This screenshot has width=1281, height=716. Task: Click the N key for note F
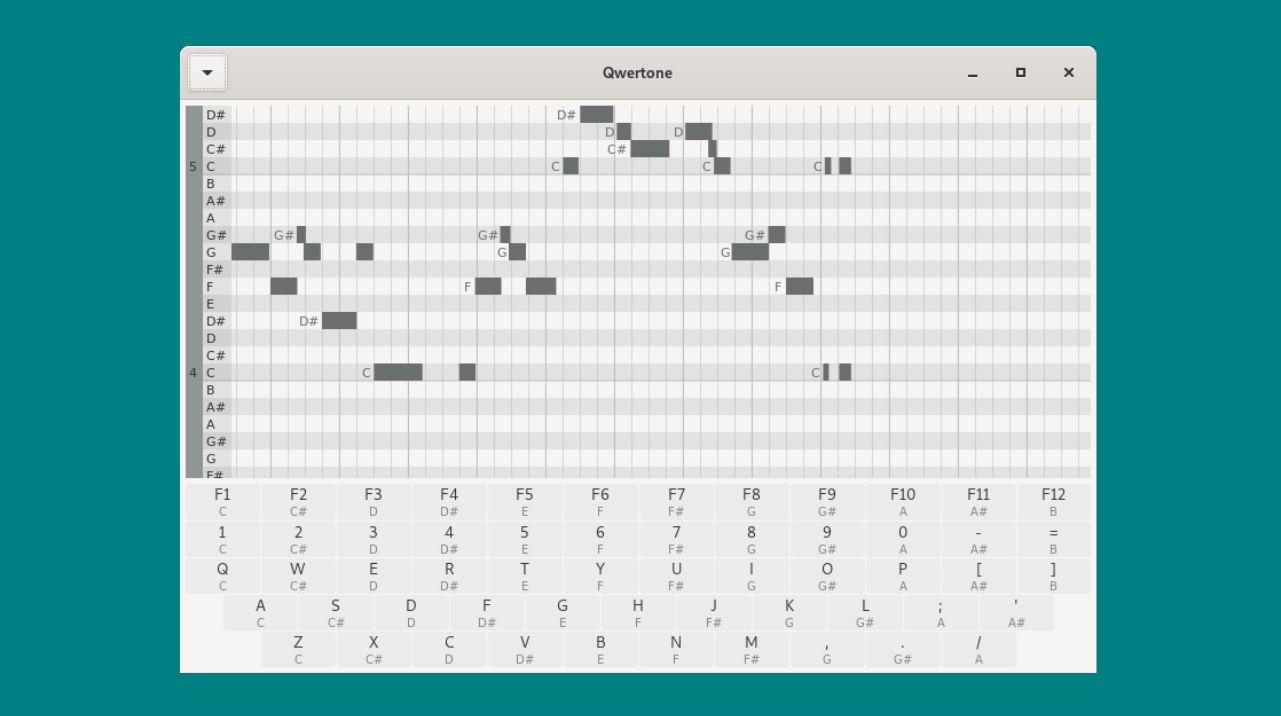click(x=676, y=650)
